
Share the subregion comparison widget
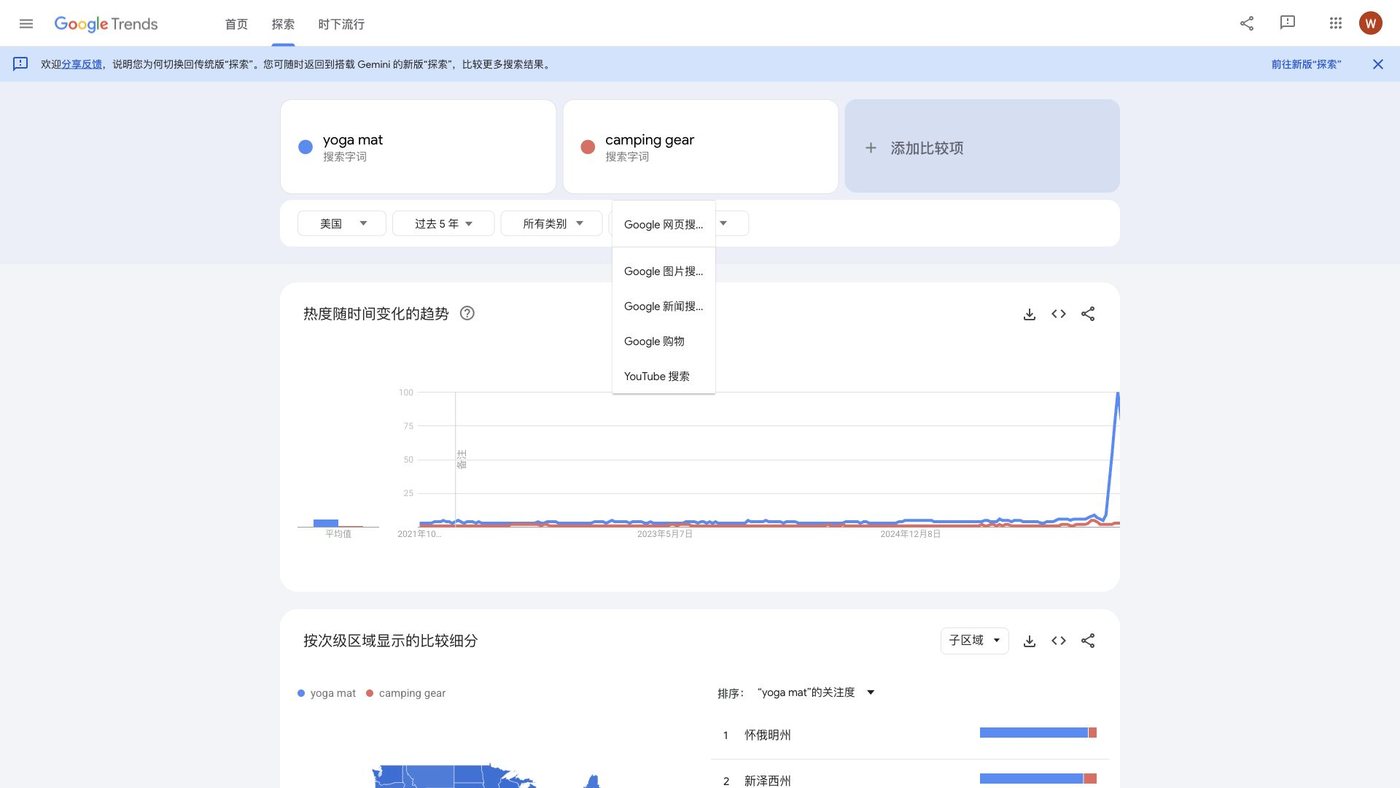[x=1088, y=641]
